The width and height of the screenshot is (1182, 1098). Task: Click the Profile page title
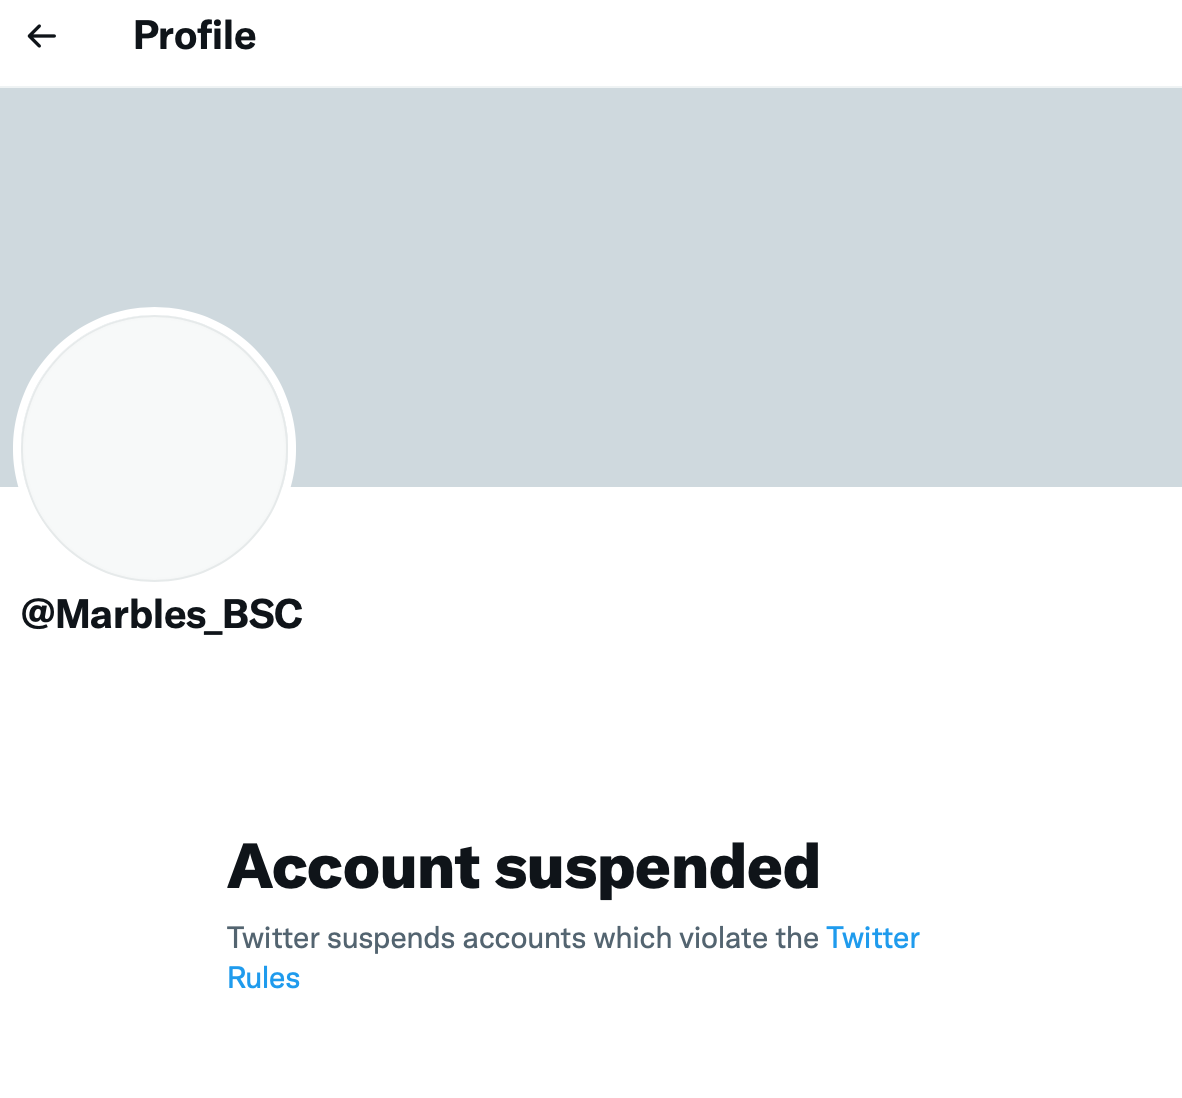pos(194,35)
